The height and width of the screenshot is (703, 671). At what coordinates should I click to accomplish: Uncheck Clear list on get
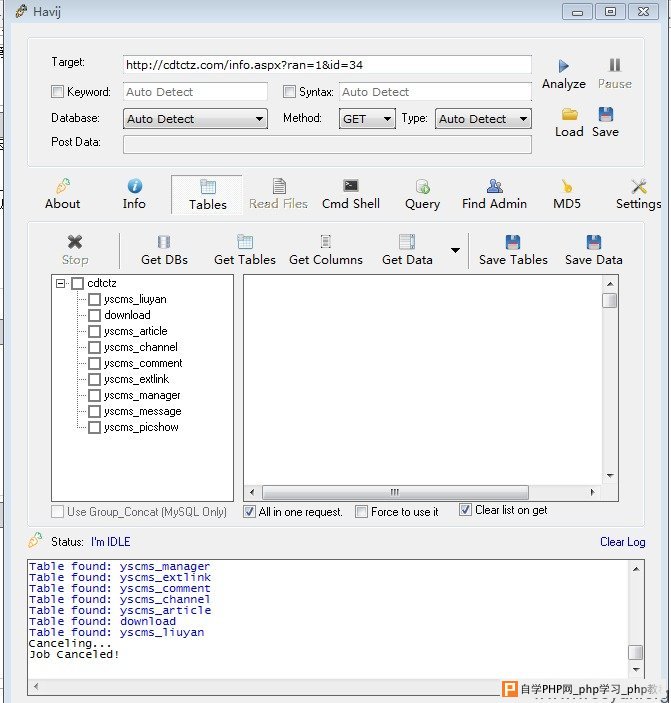[x=465, y=510]
